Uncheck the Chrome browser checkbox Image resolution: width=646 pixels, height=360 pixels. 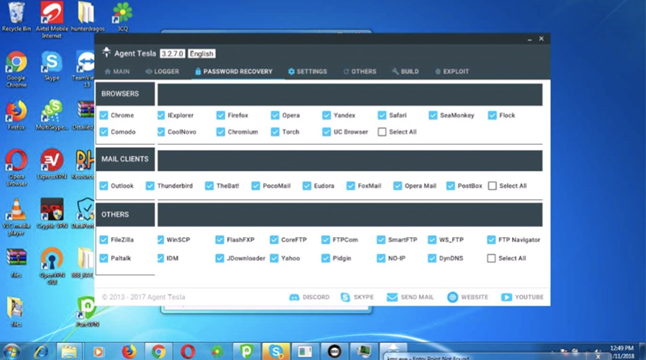(104, 115)
